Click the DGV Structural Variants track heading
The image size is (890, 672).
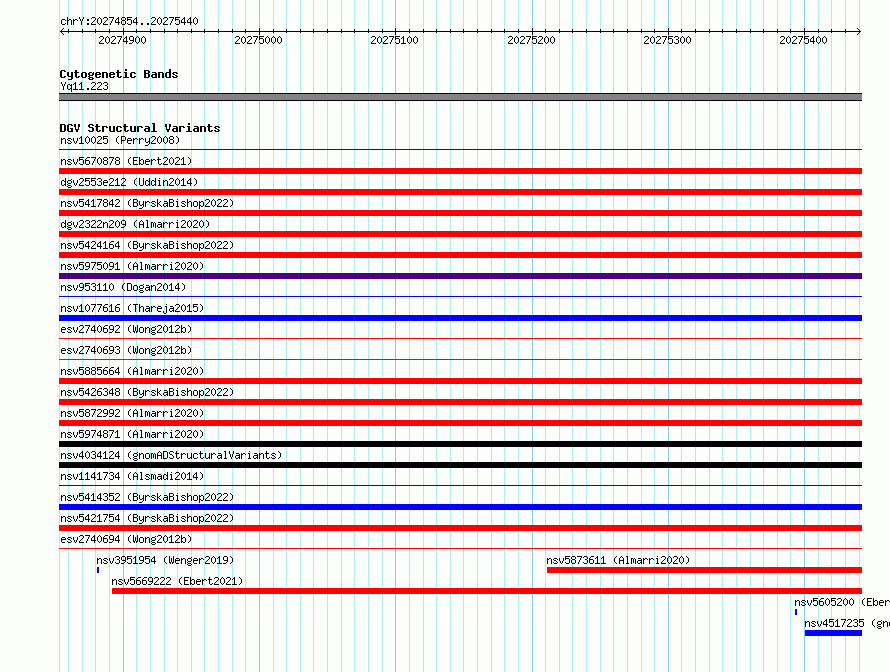[140, 128]
